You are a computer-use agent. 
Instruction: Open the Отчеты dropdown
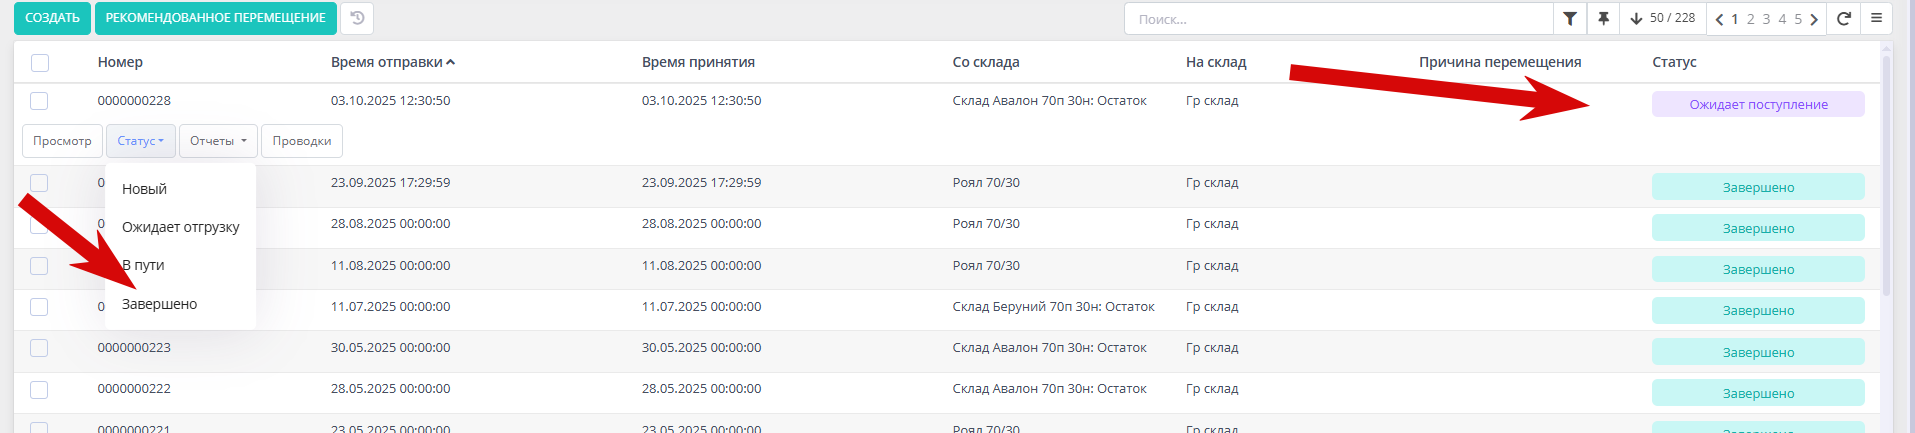(x=218, y=141)
